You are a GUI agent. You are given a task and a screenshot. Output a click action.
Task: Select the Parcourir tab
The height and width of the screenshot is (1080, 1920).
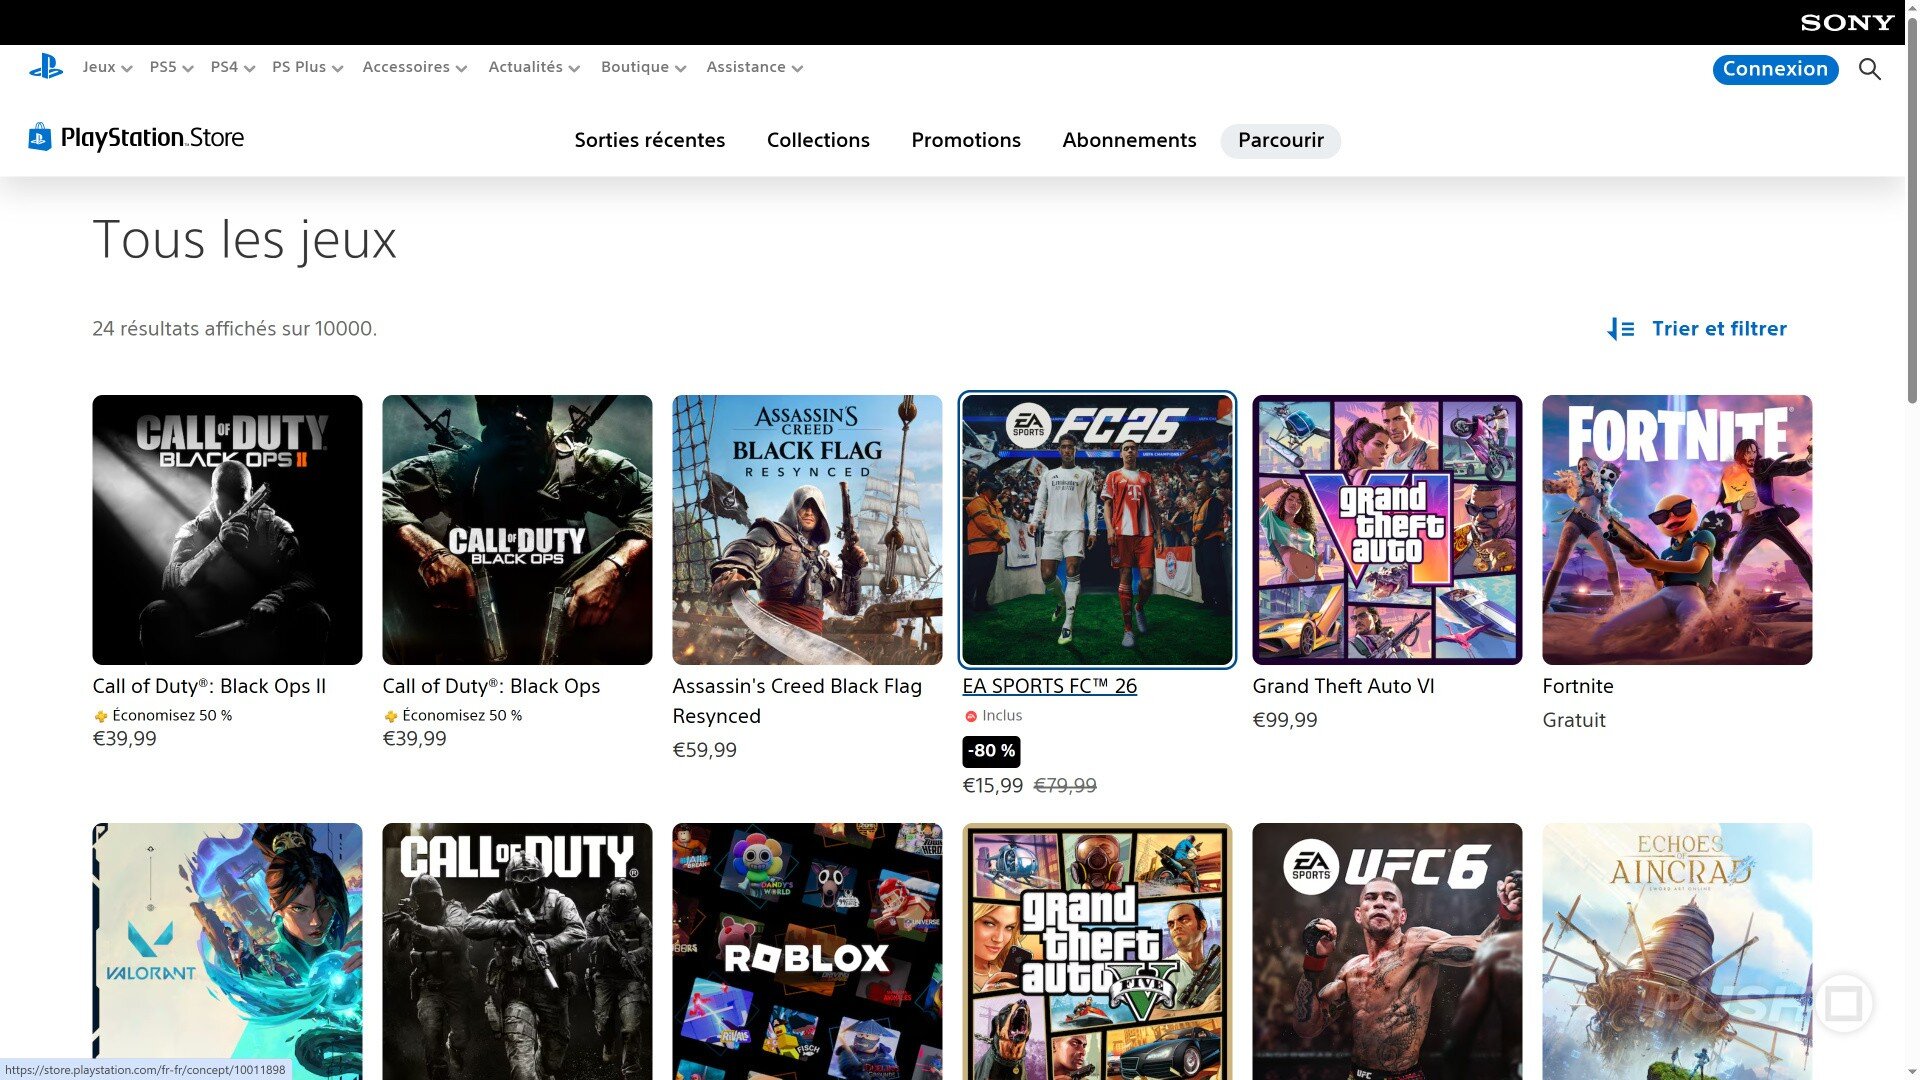tap(1281, 141)
